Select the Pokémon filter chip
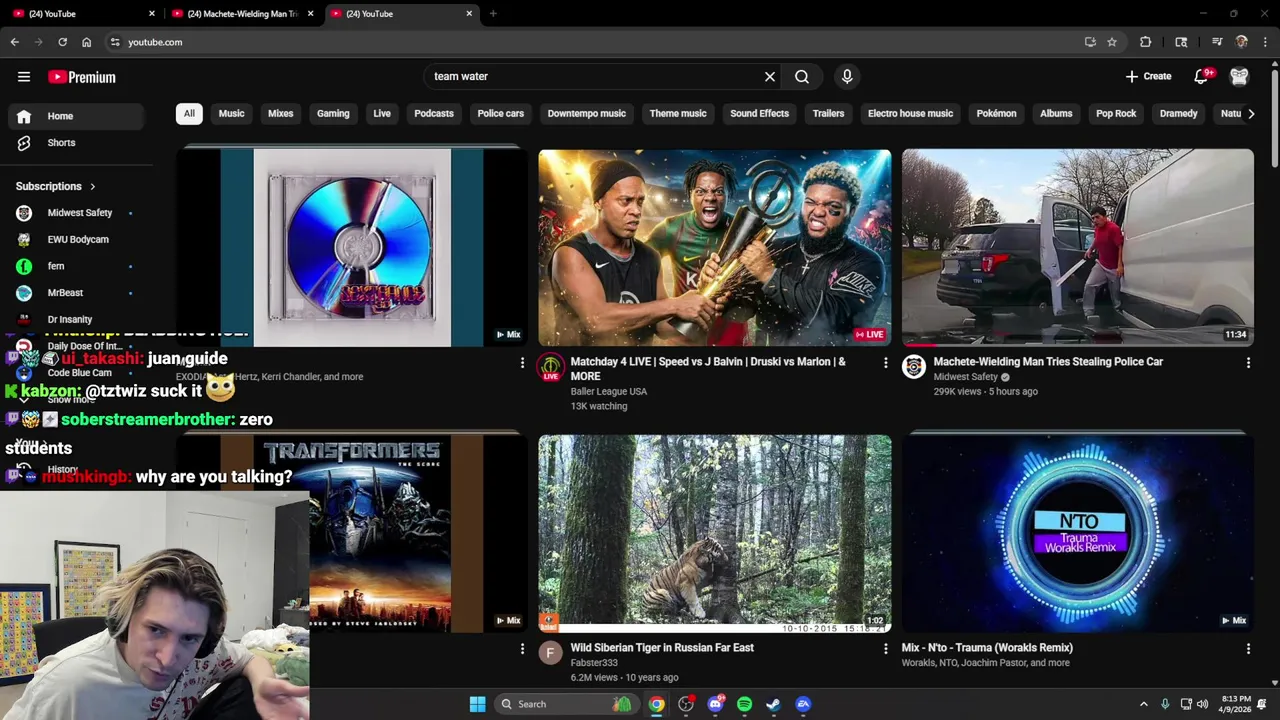Viewport: 1280px width, 720px height. coord(997,113)
